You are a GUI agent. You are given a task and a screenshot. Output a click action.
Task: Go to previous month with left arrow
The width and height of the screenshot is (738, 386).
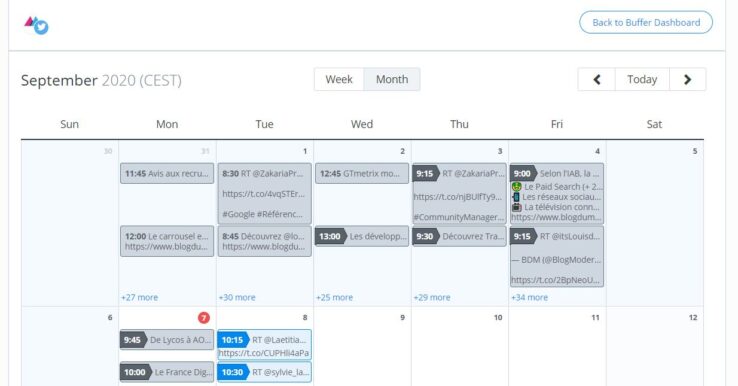pyautogui.click(x=596, y=80)
